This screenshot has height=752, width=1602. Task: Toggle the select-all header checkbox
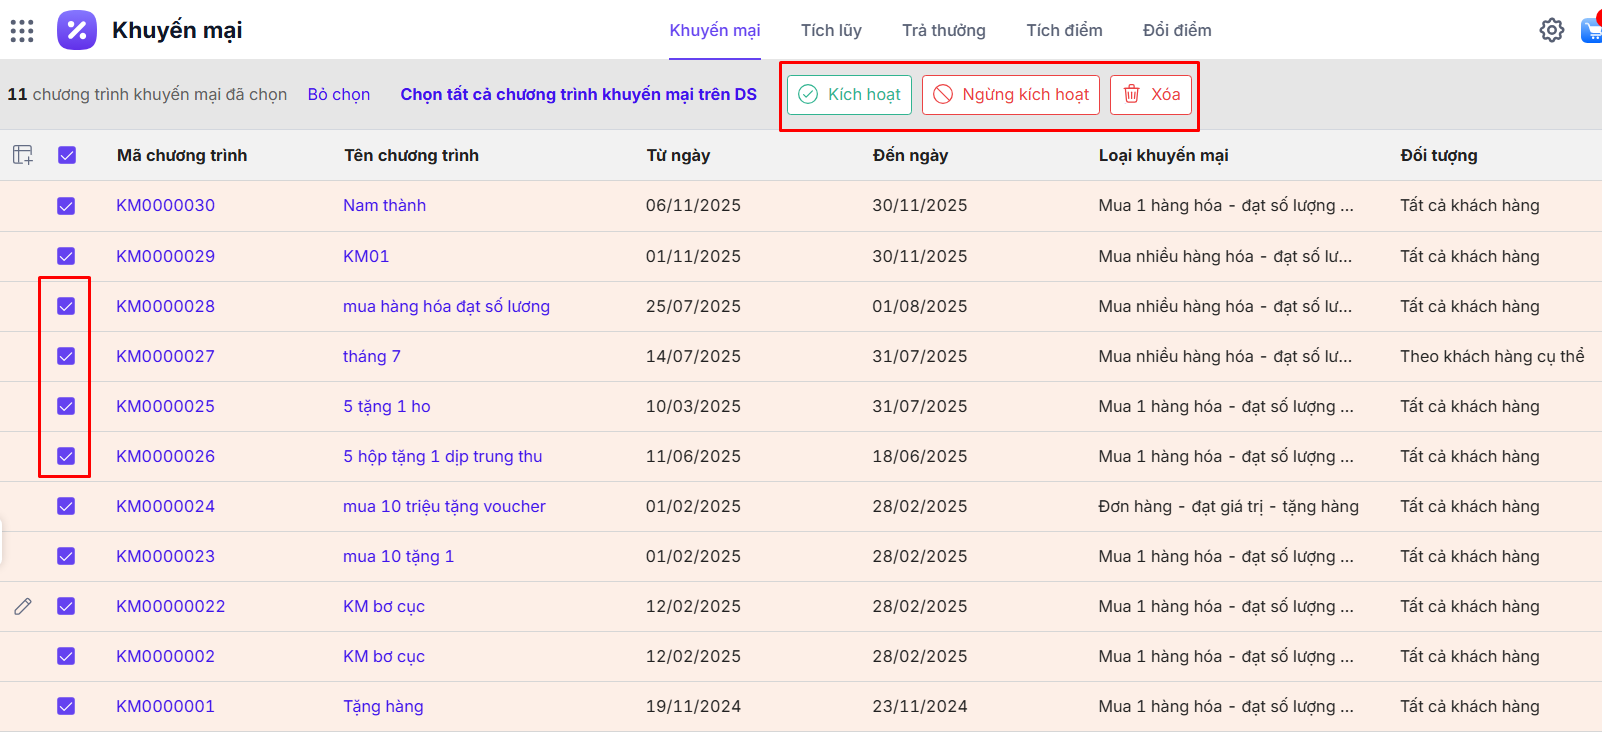point(67,155)
